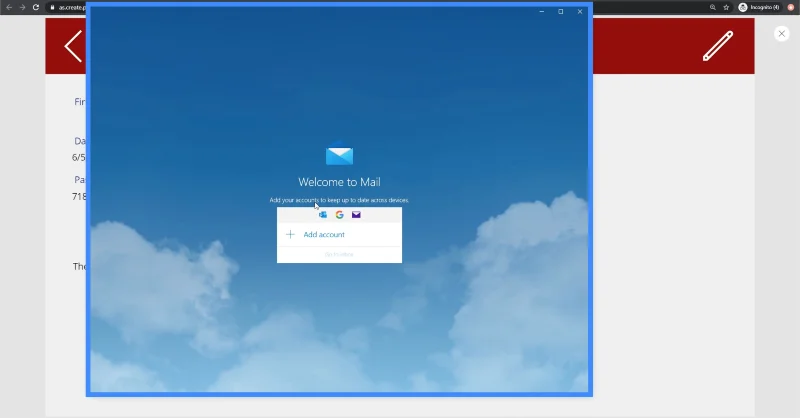Click the Google icon in account panel
Screen dimensions: 800x418
pyautogui.click(x=339, y=215)
